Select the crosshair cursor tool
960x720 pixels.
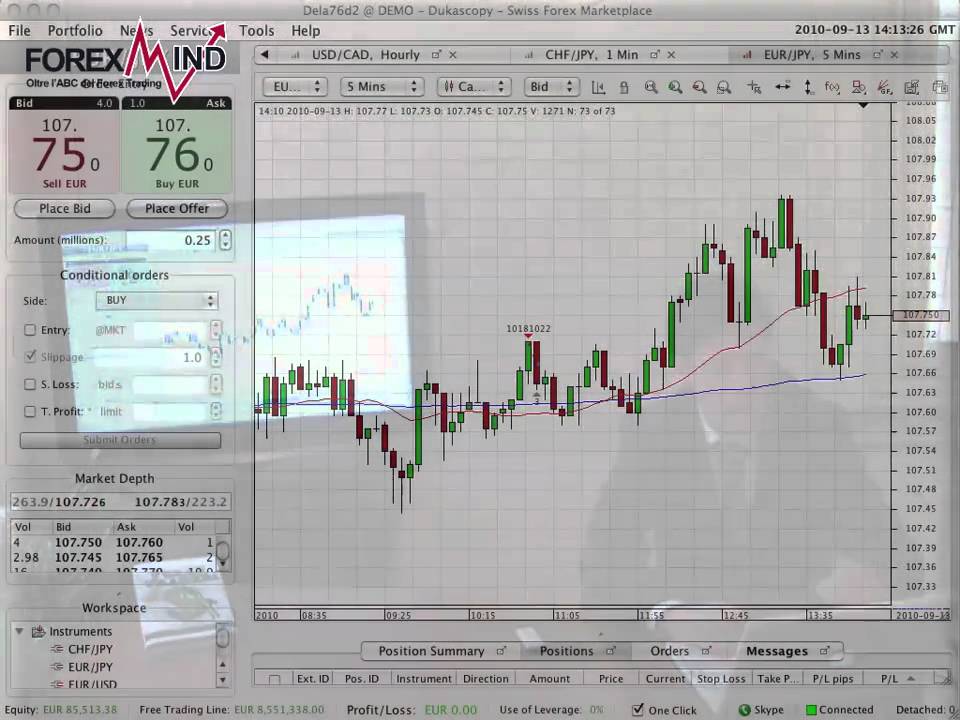click(x=754, y=87)
